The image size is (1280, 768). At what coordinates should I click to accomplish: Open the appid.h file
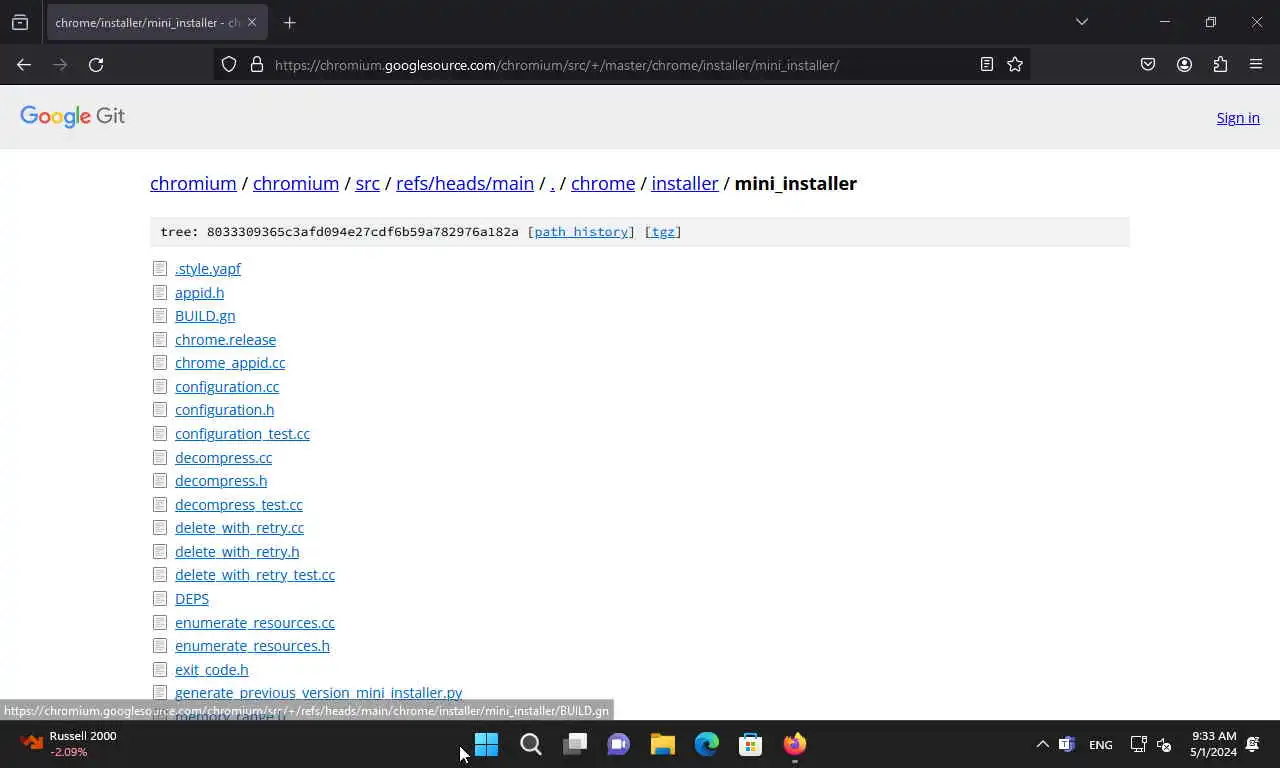[199, 292]
